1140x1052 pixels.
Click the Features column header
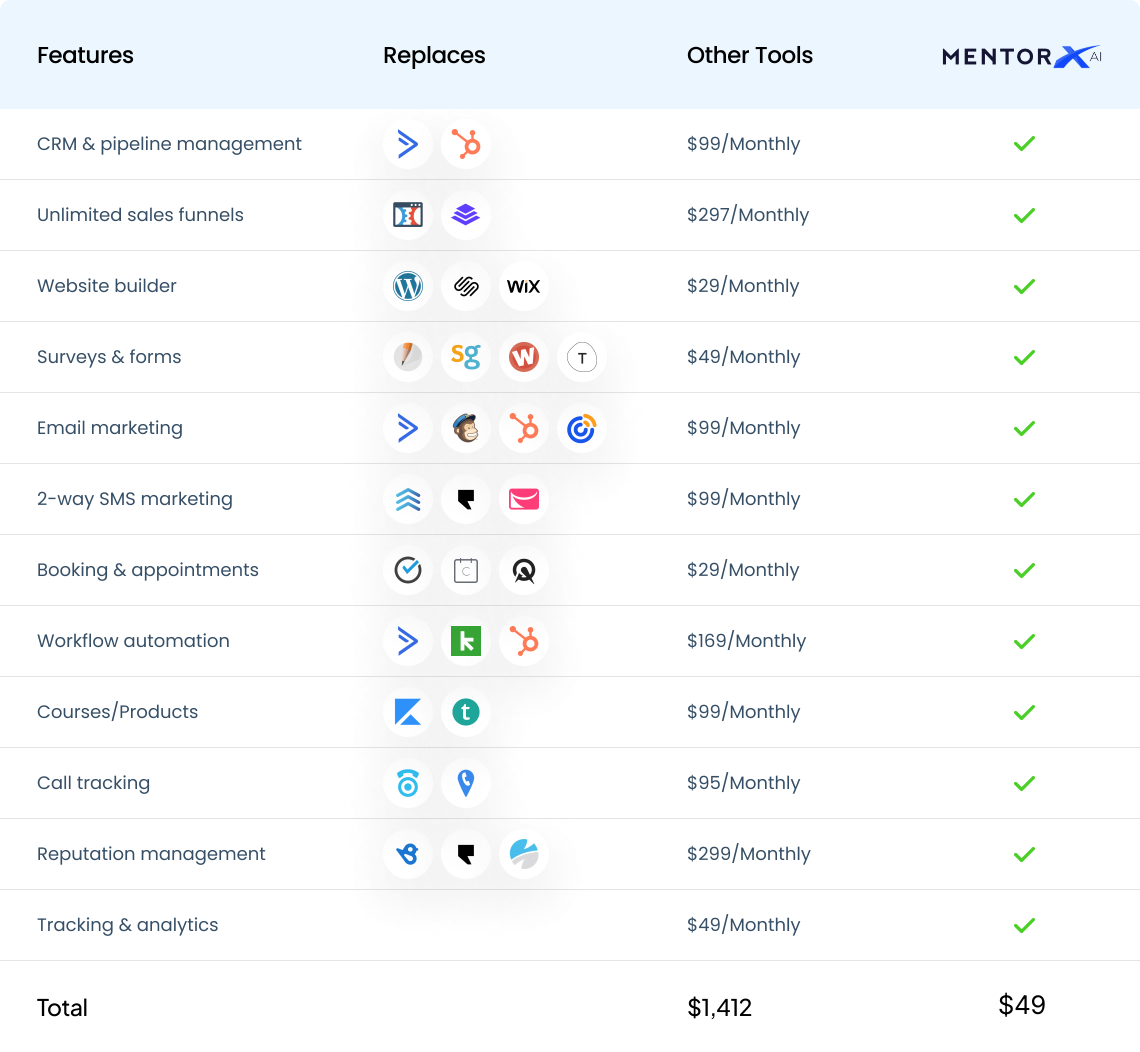(x=85, y=56)
